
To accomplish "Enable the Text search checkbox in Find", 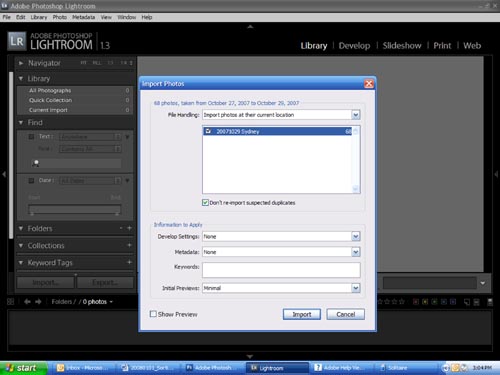I will click(x=31, y=137).
